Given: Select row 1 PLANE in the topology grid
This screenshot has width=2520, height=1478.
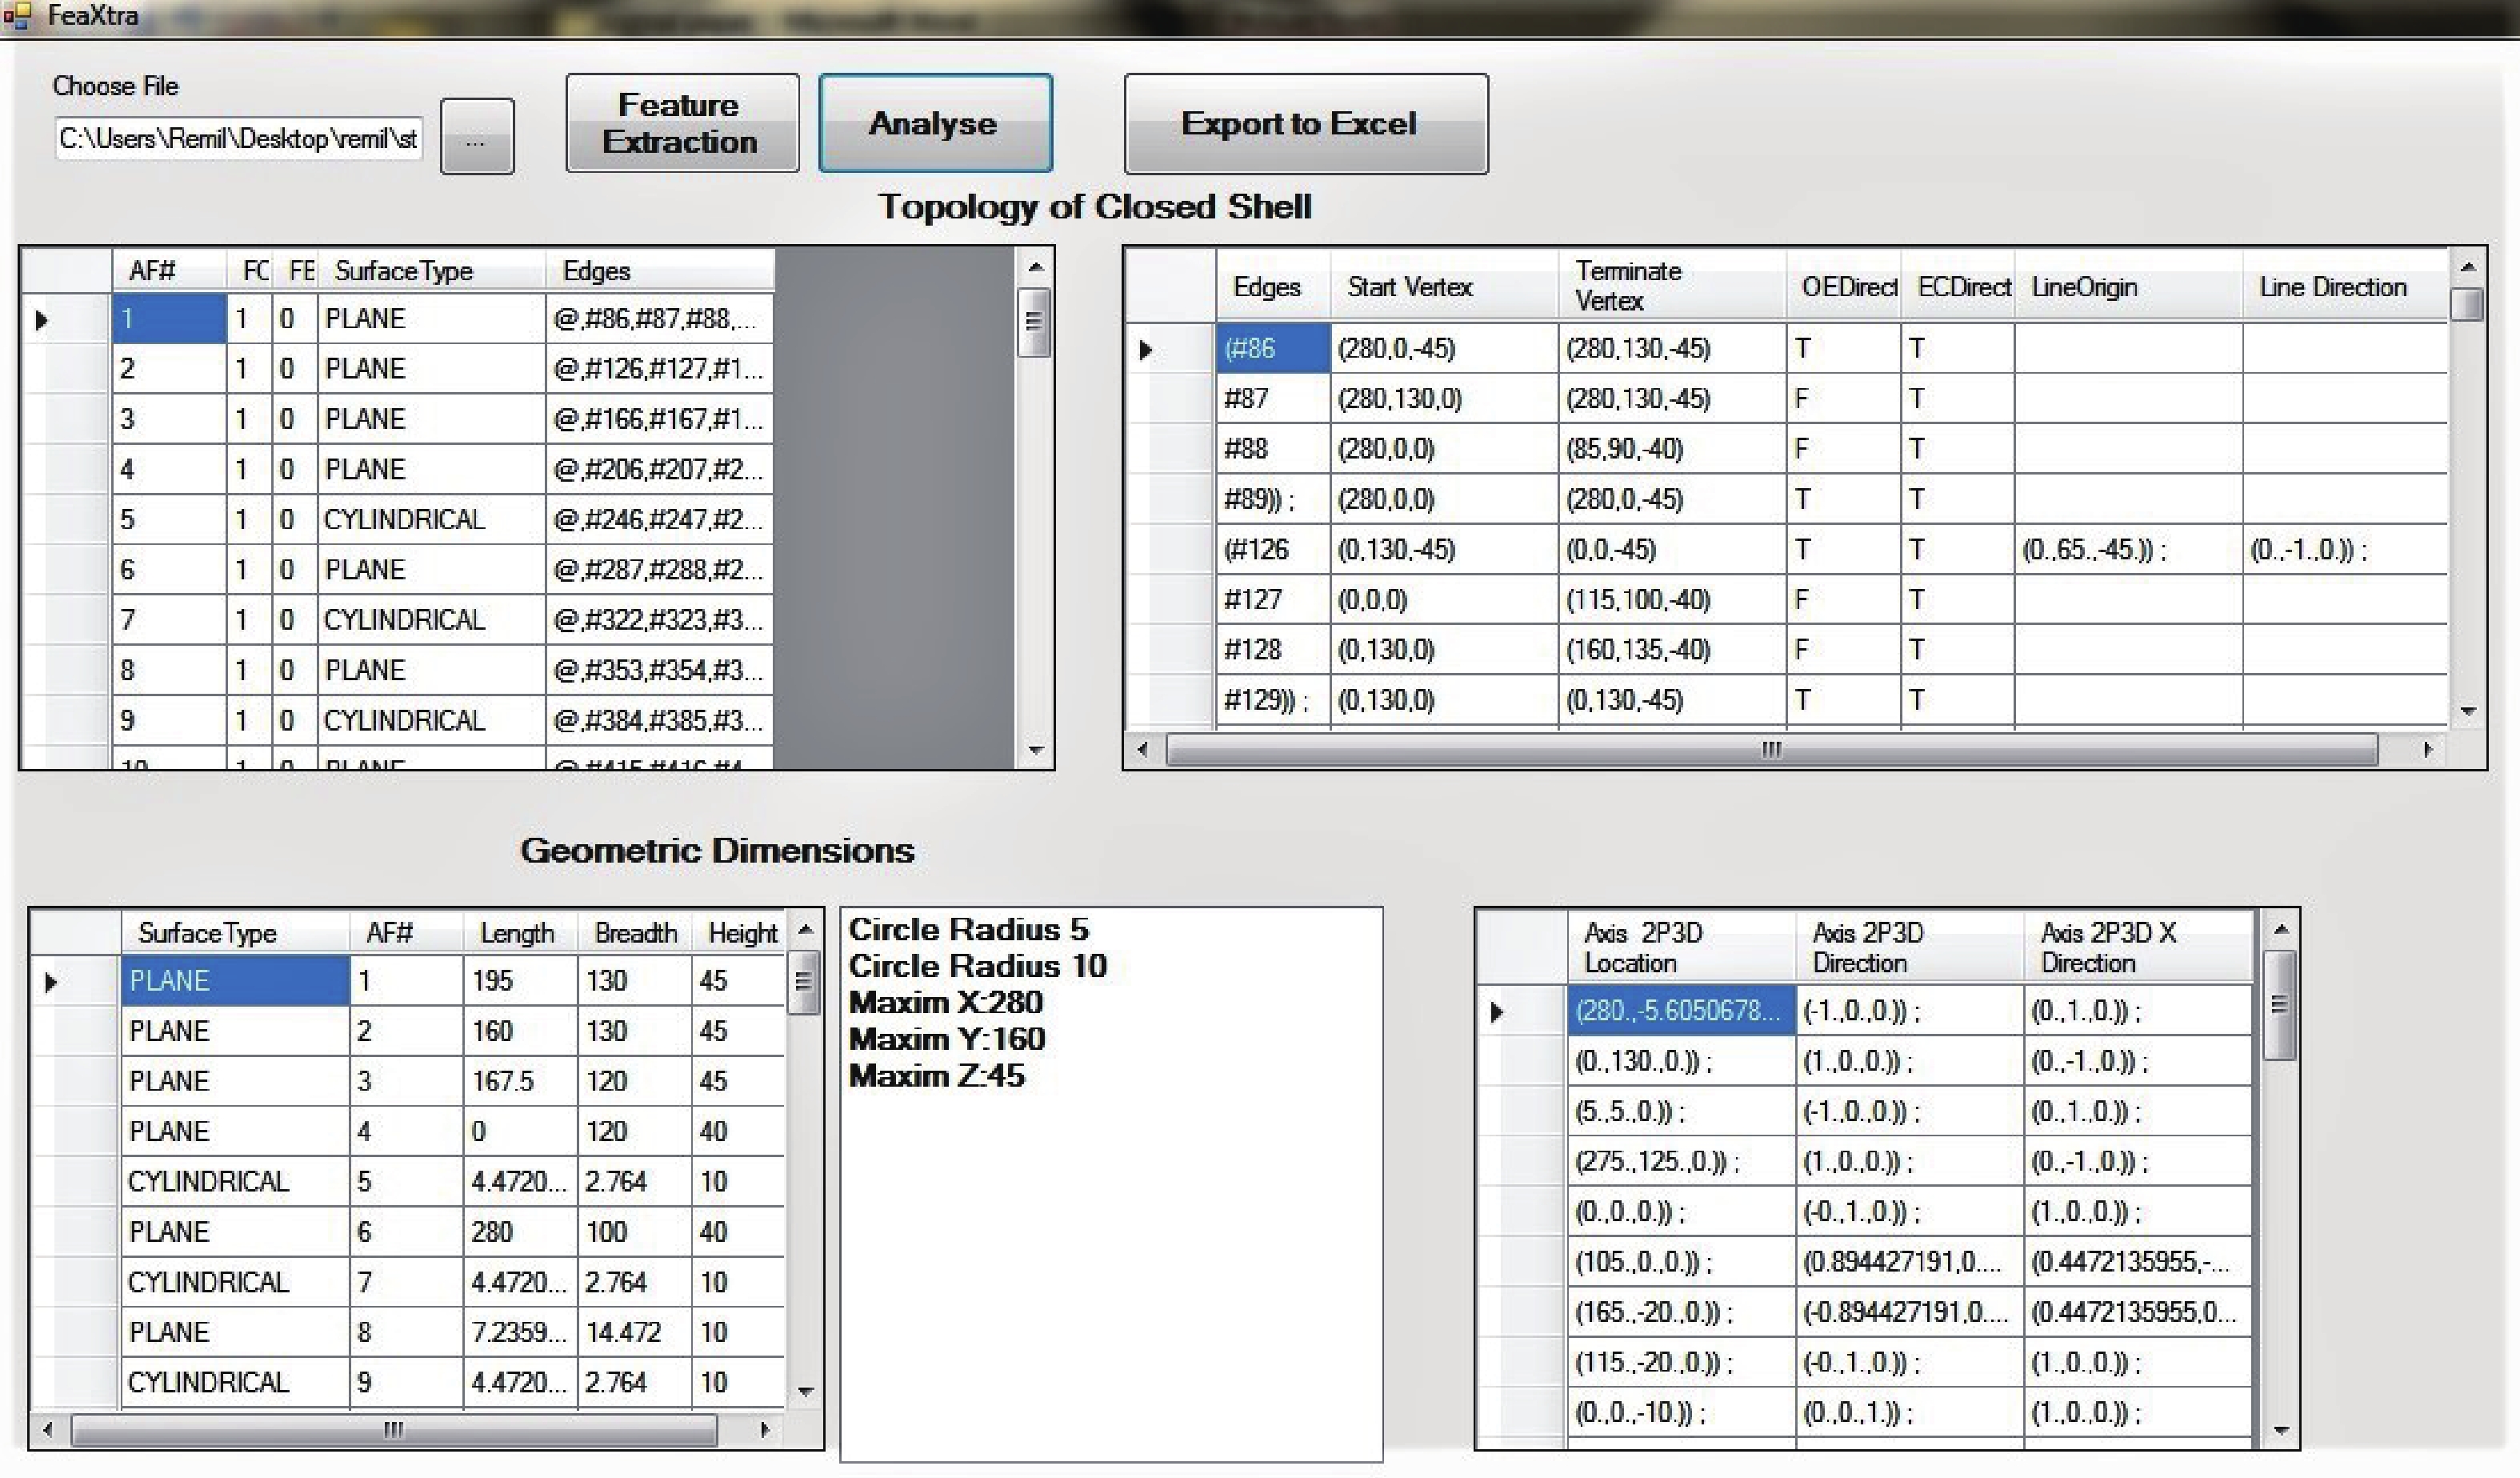Looking at the screenshot, I should point(166,318).
